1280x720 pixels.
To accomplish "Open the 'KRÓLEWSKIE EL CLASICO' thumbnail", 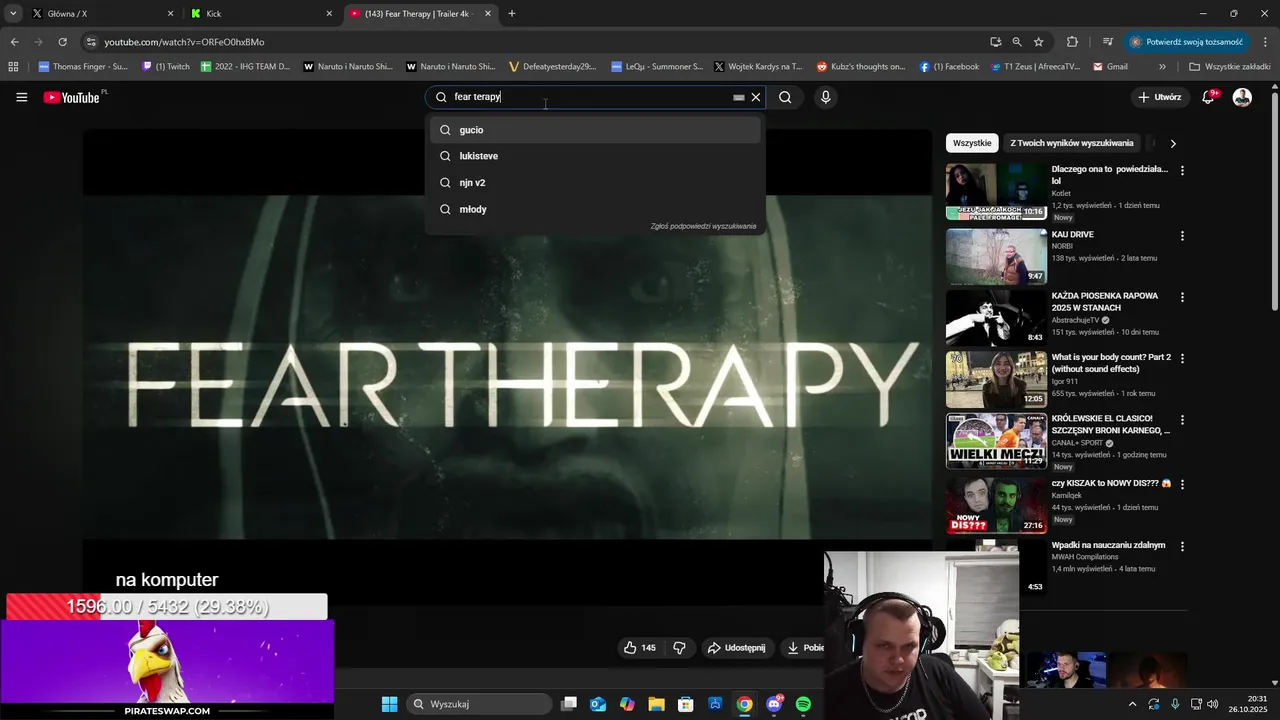I will (996, 441).
